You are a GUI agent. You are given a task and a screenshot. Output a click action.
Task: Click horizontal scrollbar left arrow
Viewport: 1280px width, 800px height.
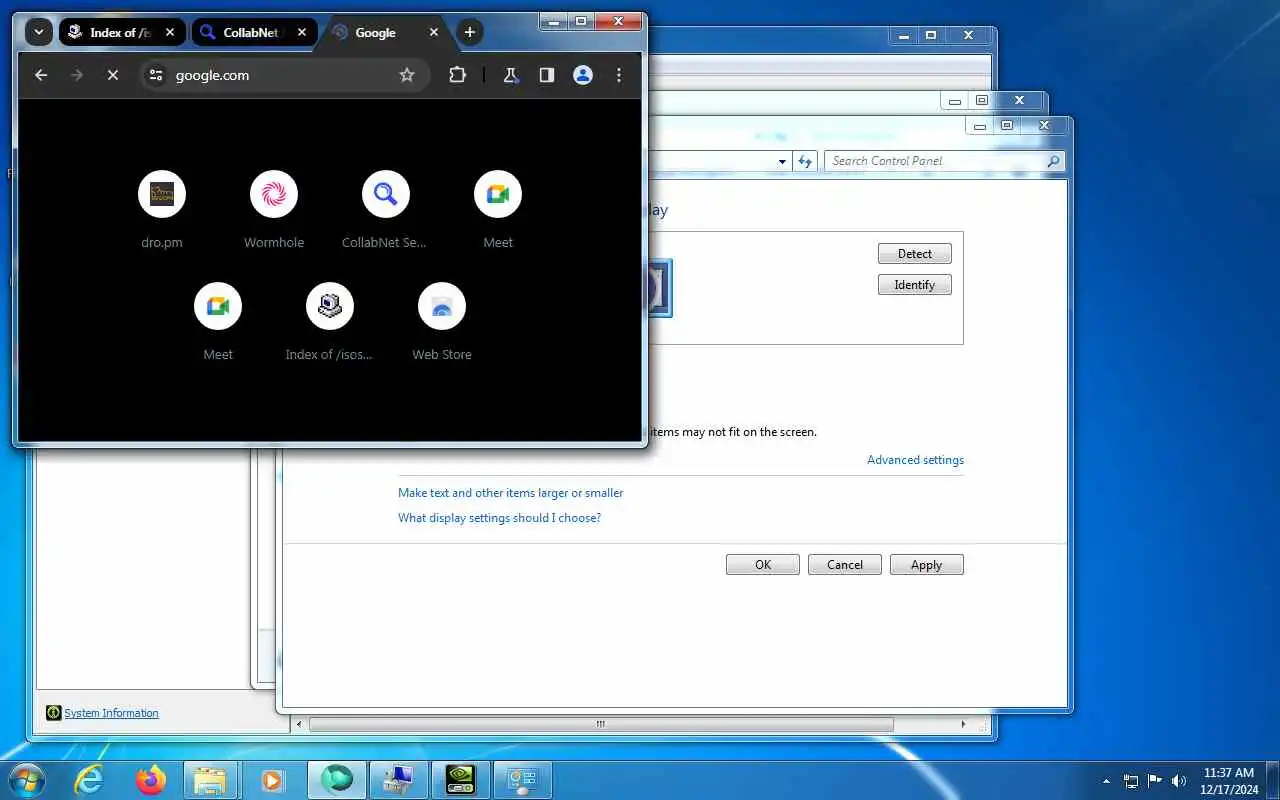coord(298,724)
